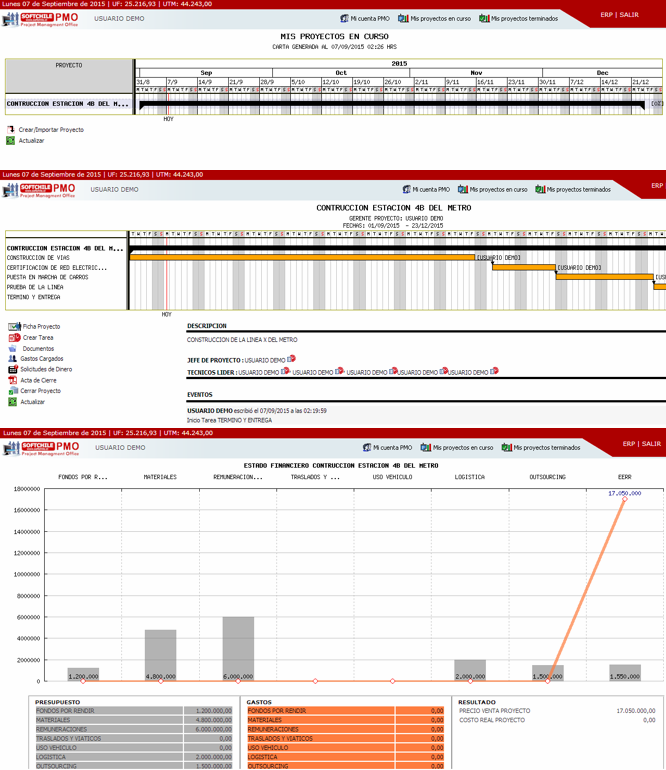This screenshot has height=770, width=666.
Task: Open Mis proyectos en curso in topmost header
Action: pyautogui.click(x=433, y=18)
